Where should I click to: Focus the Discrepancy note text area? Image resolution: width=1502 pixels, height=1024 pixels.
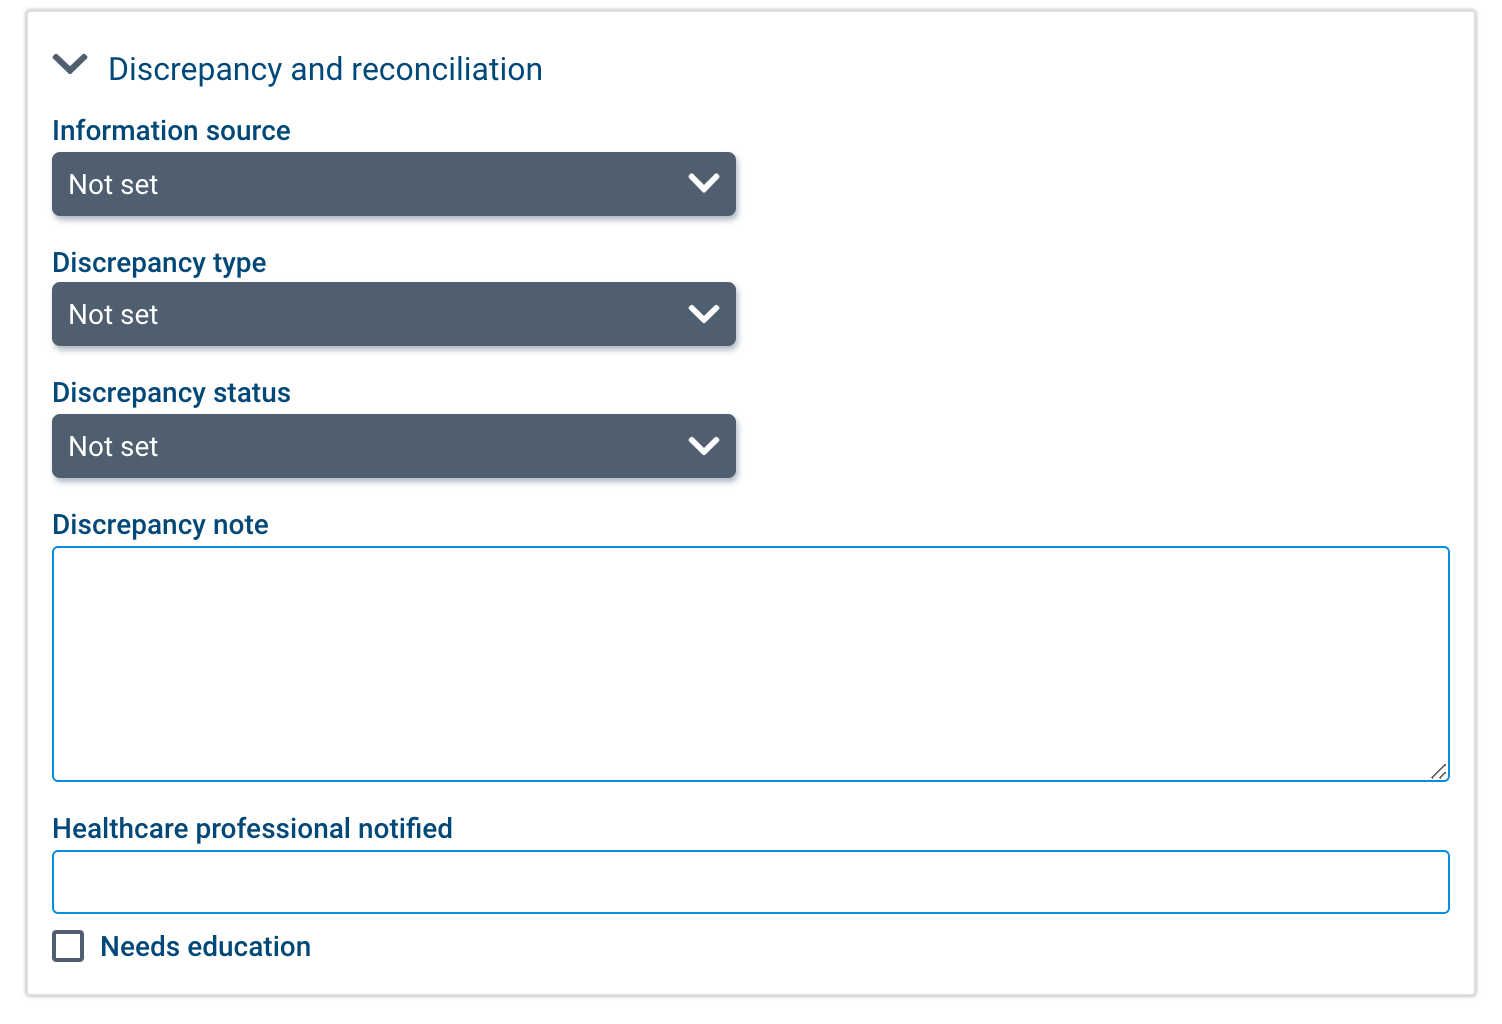point(750,663)
